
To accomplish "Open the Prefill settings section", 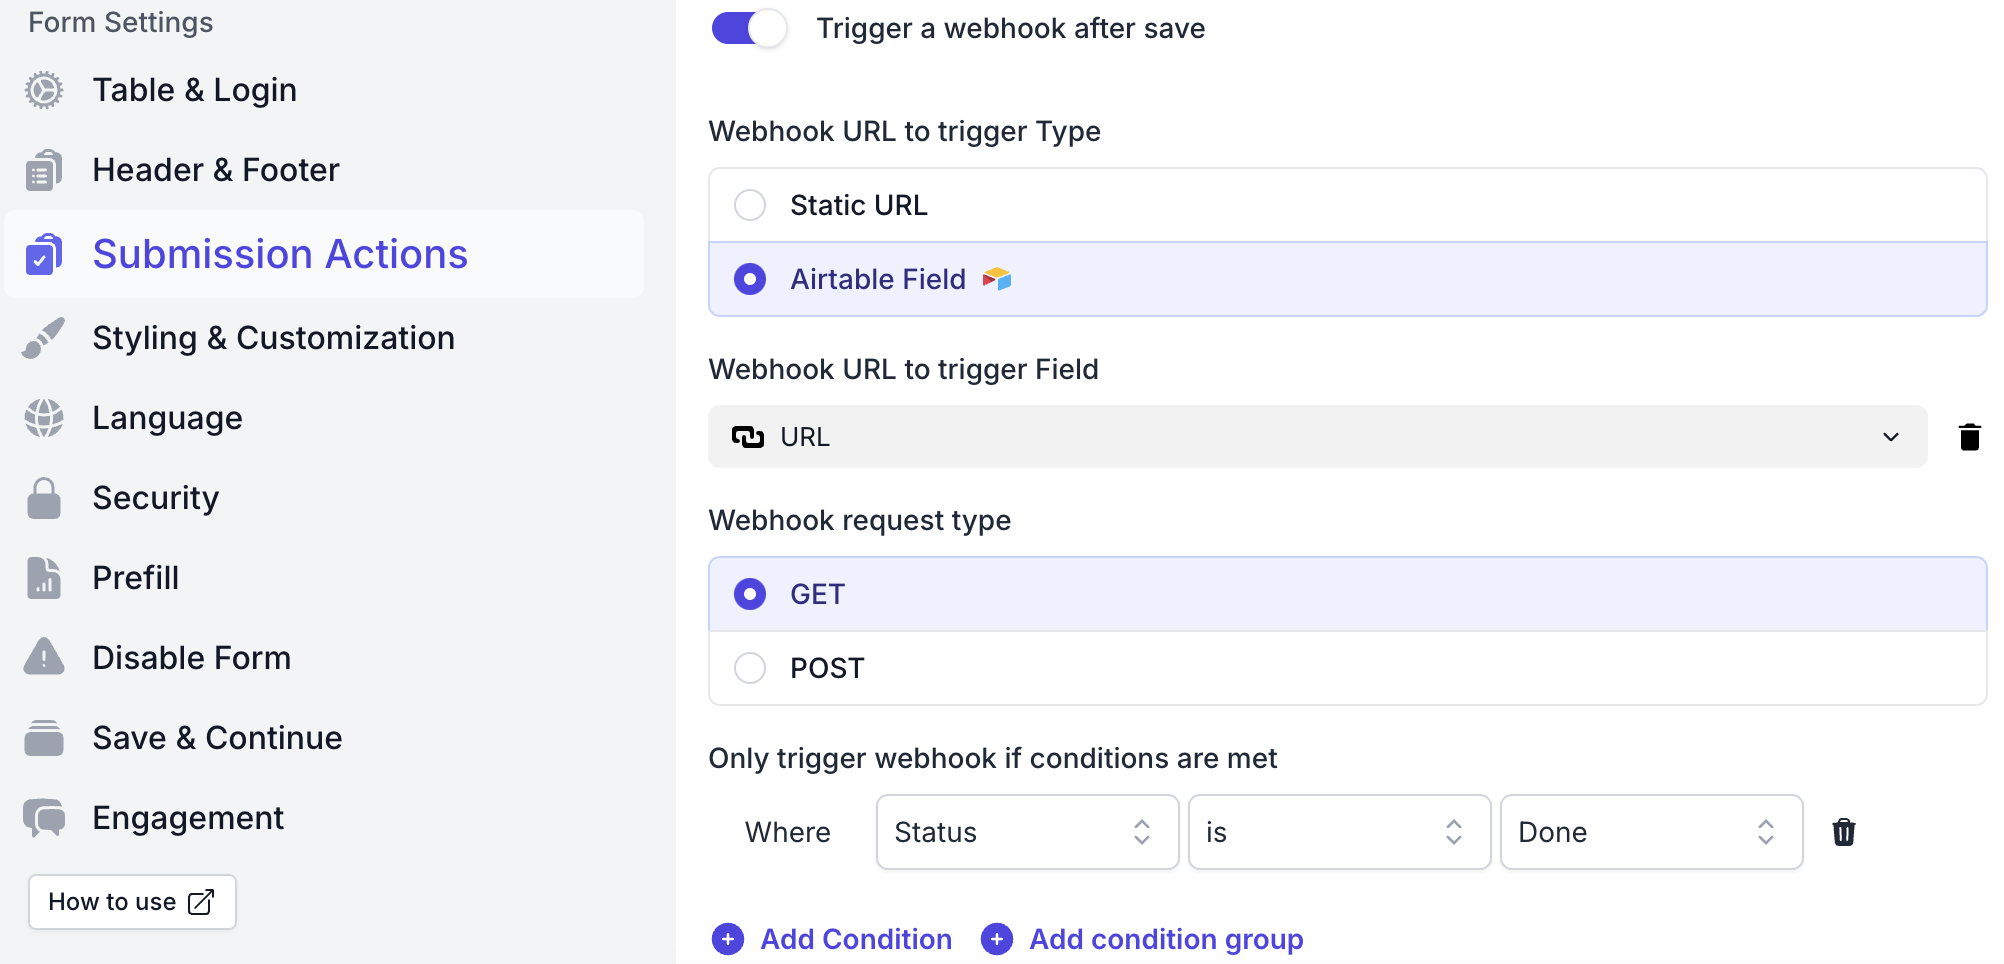I will [x=136, y=578].
